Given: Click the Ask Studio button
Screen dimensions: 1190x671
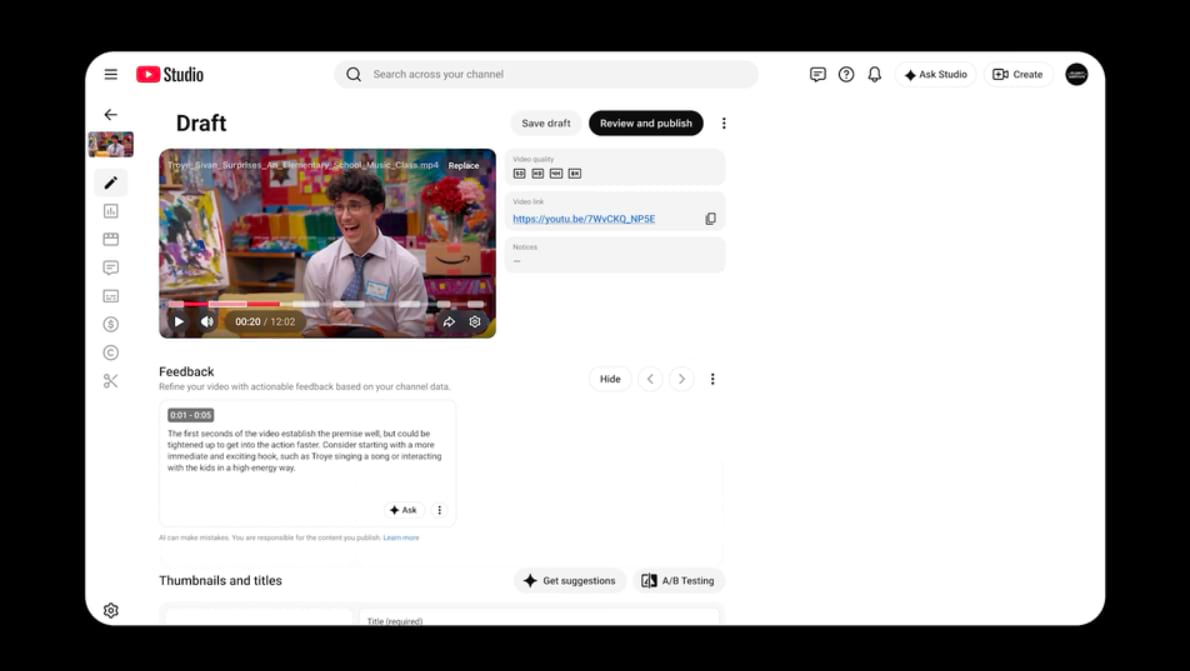Looking at the screenshot, I should point(936,74).
